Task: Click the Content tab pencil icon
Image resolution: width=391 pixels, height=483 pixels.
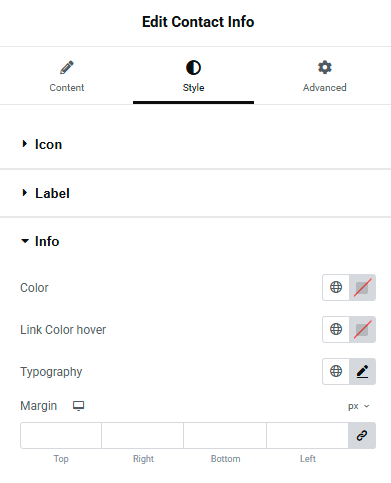Action: 67,67
